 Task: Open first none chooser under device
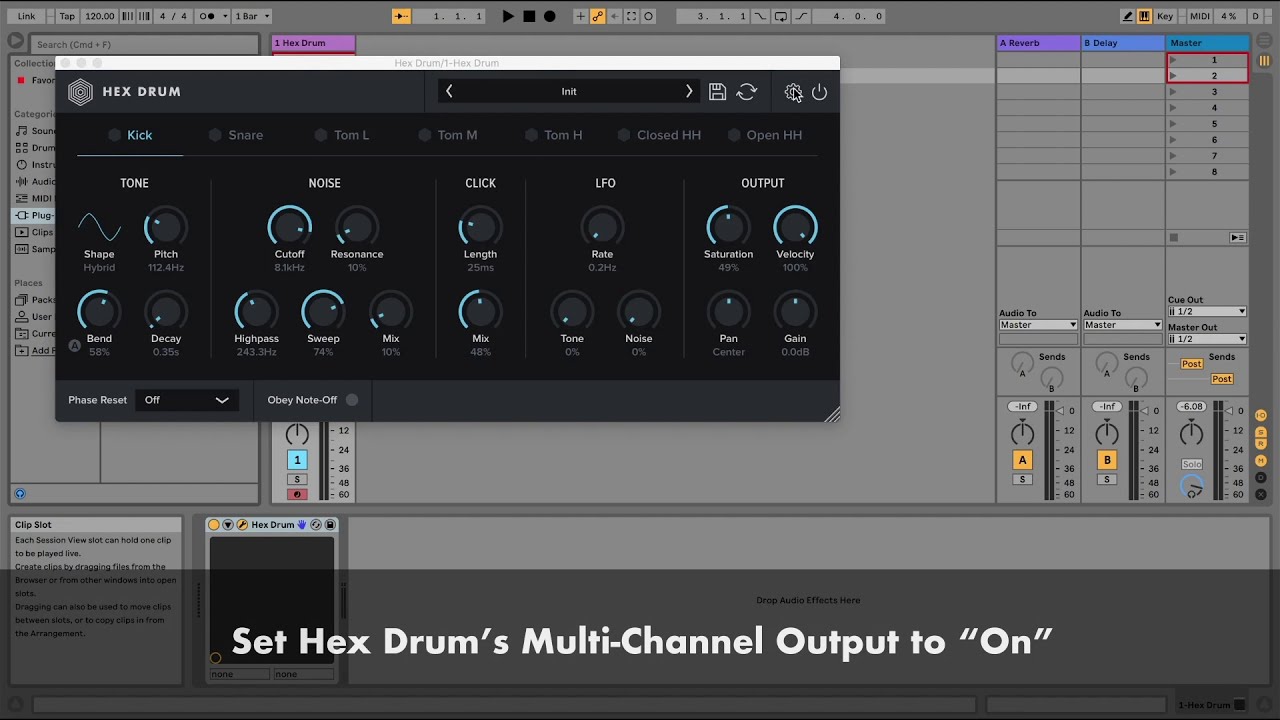coord(239,674)
